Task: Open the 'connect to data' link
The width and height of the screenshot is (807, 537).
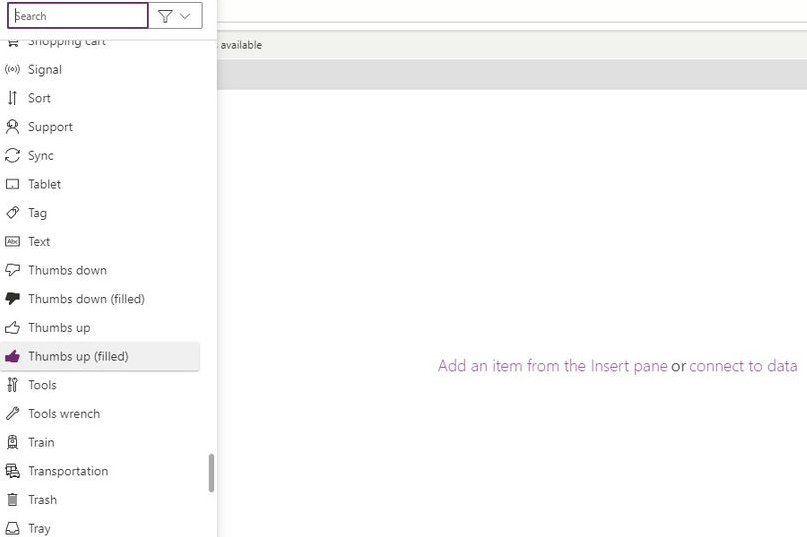Action: coord(743,366)
